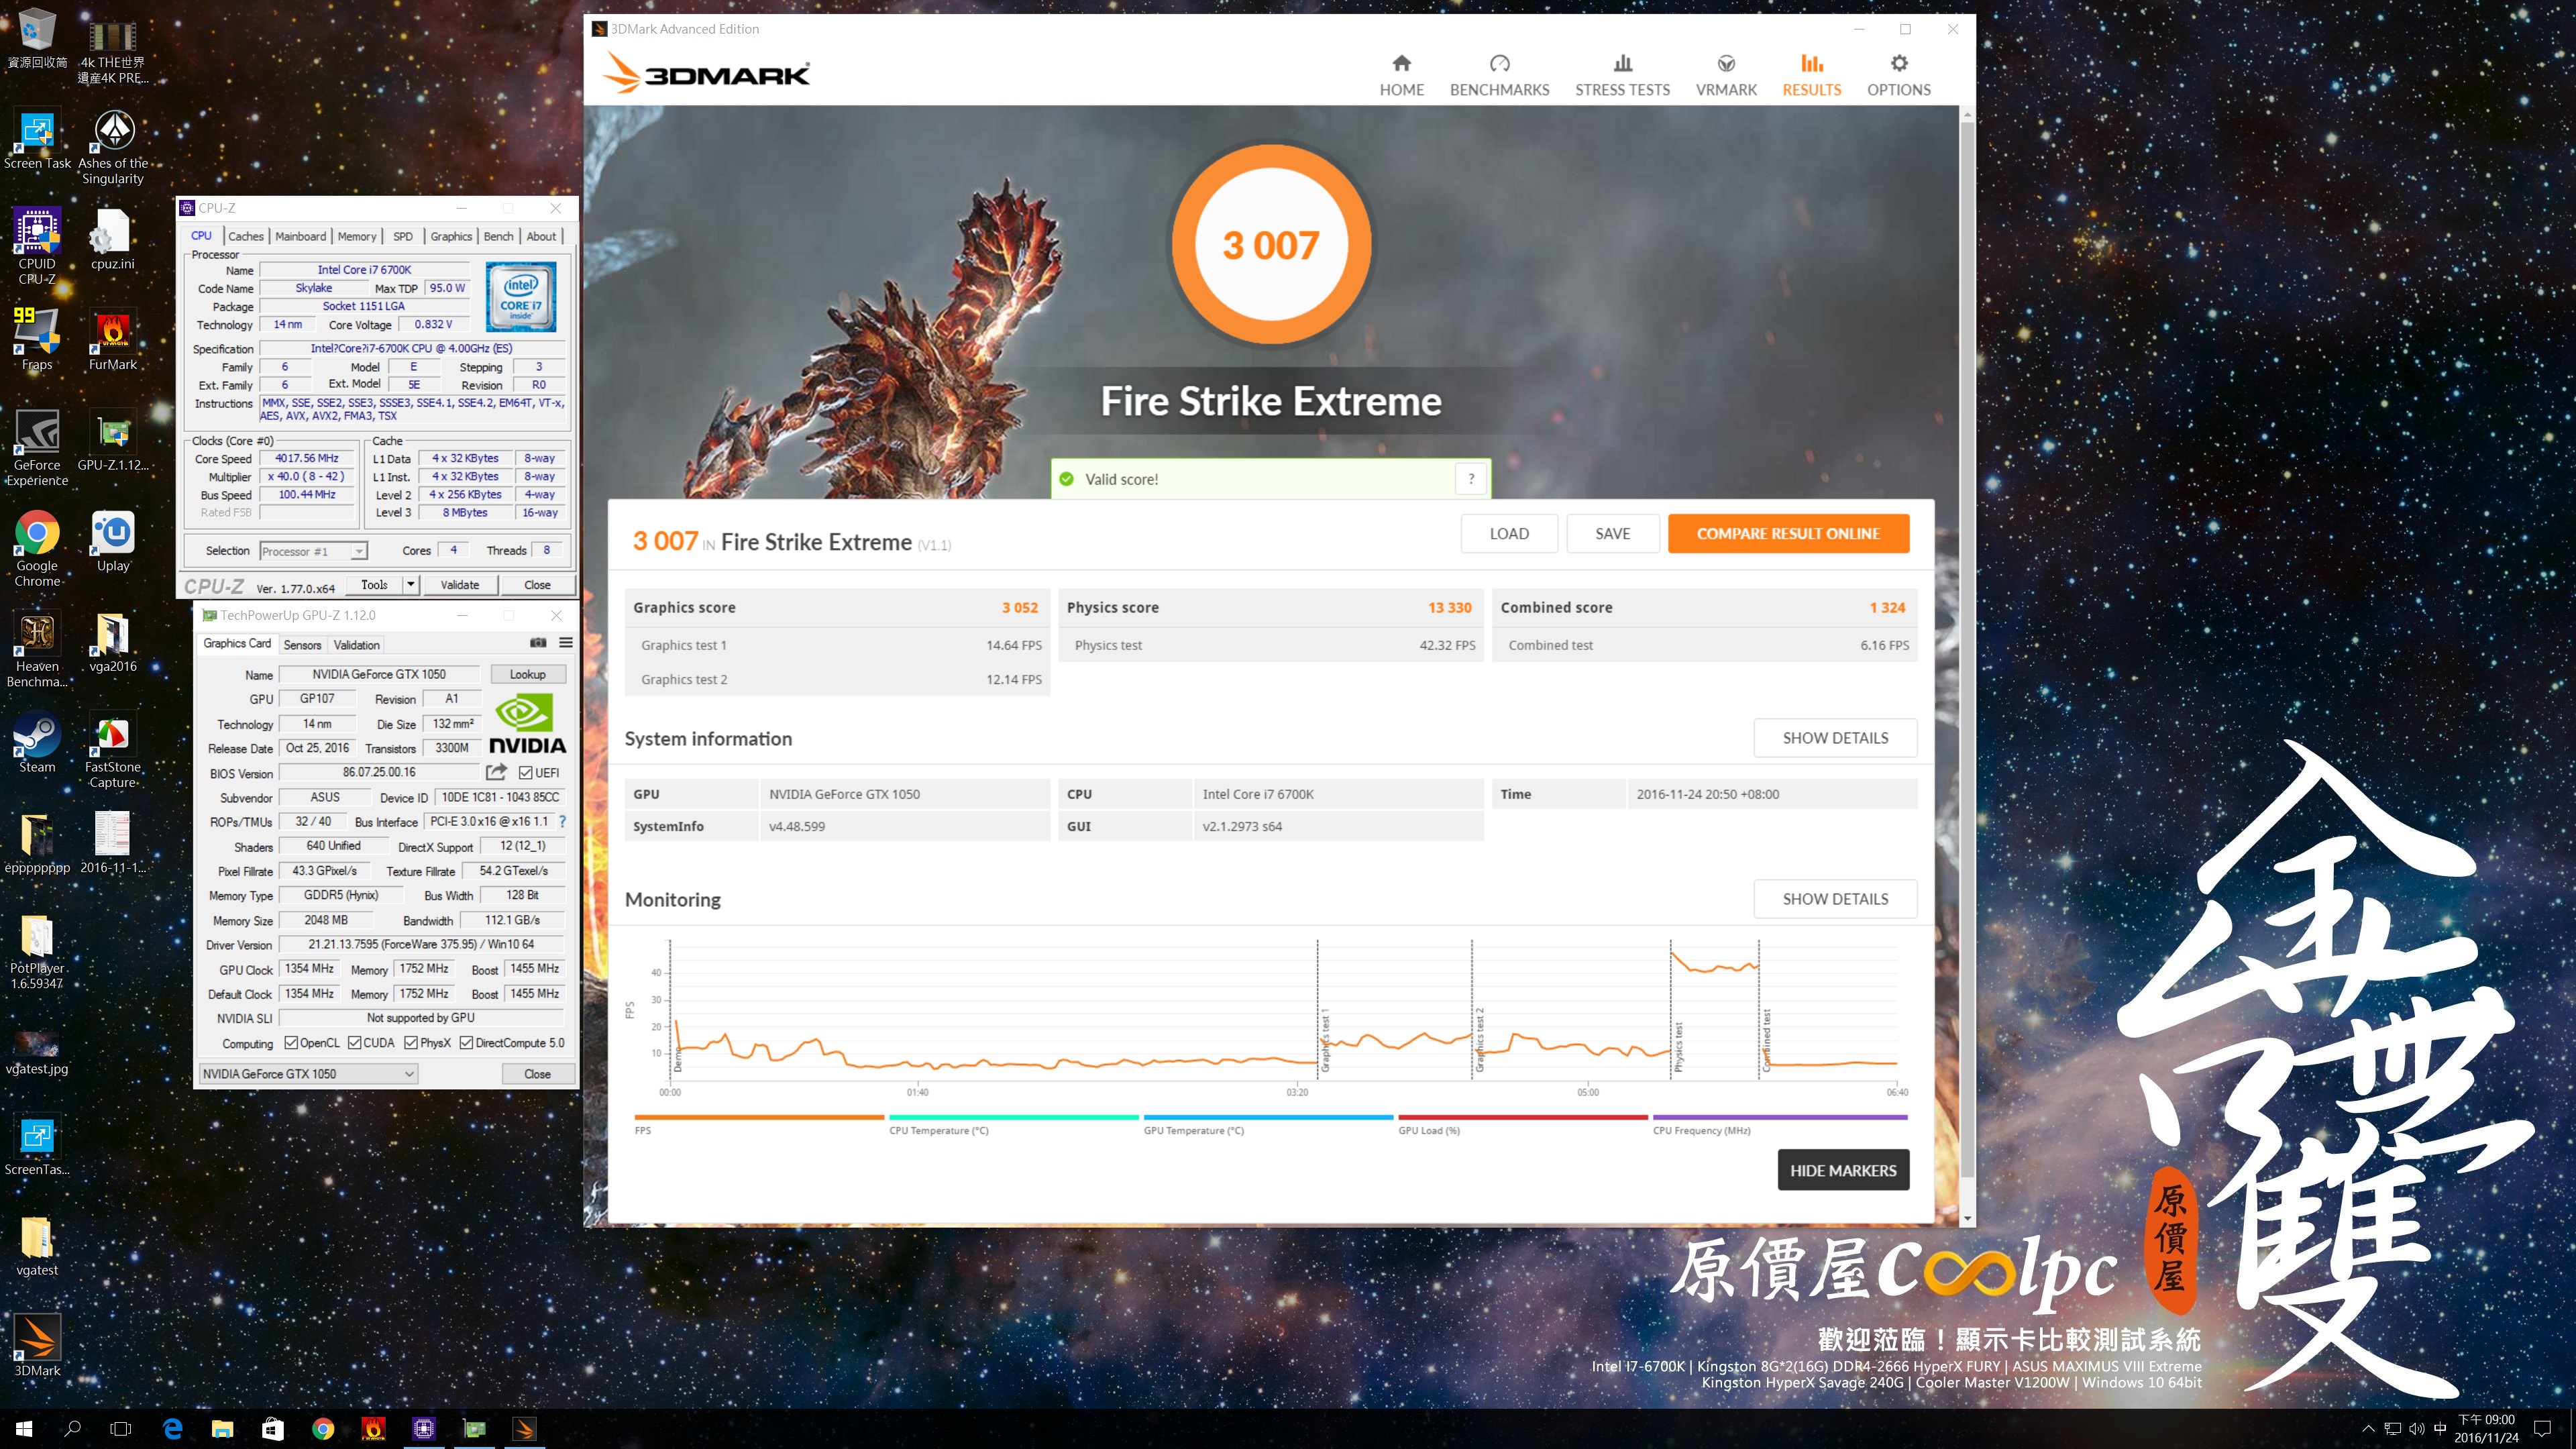The height and width of the screenshot is (1449, 2576).
Task: Open the GPU-Z hamburger menu
Action: click(x=566, y=643)
